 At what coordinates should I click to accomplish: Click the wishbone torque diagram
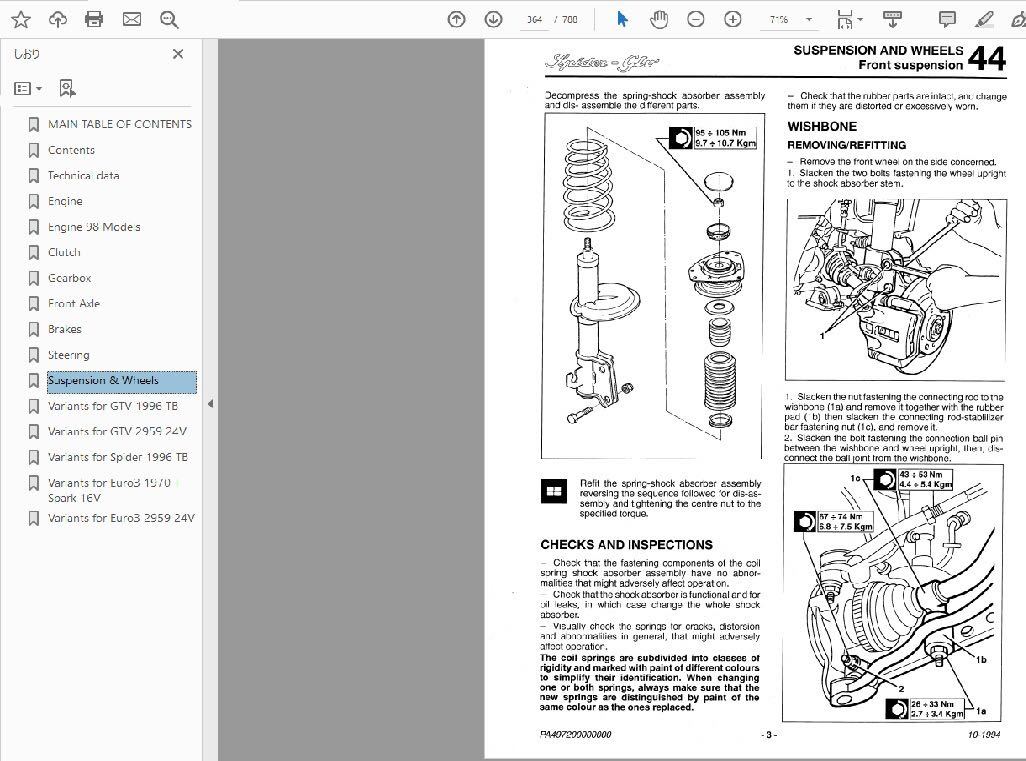point(893,593)
